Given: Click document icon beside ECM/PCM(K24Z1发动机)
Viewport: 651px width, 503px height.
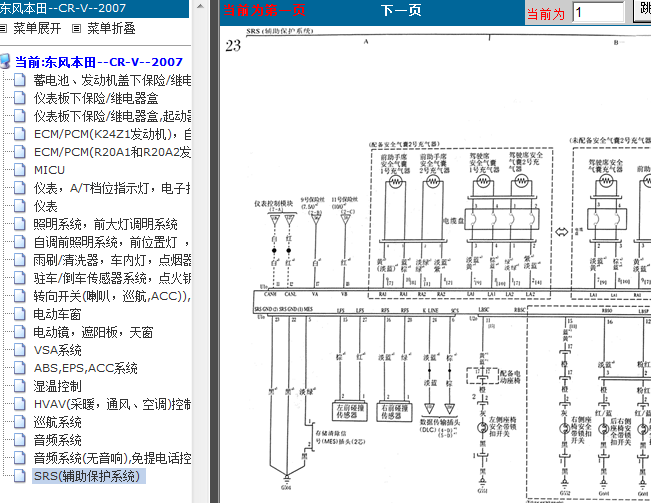Looking at the screenshot, I should [20, 134].
